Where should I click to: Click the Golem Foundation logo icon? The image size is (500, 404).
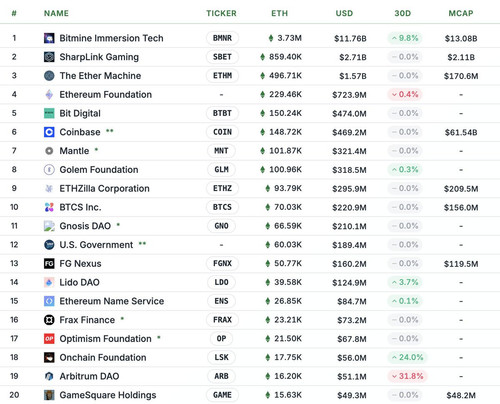pyautogui.click(x=49, y=170)
